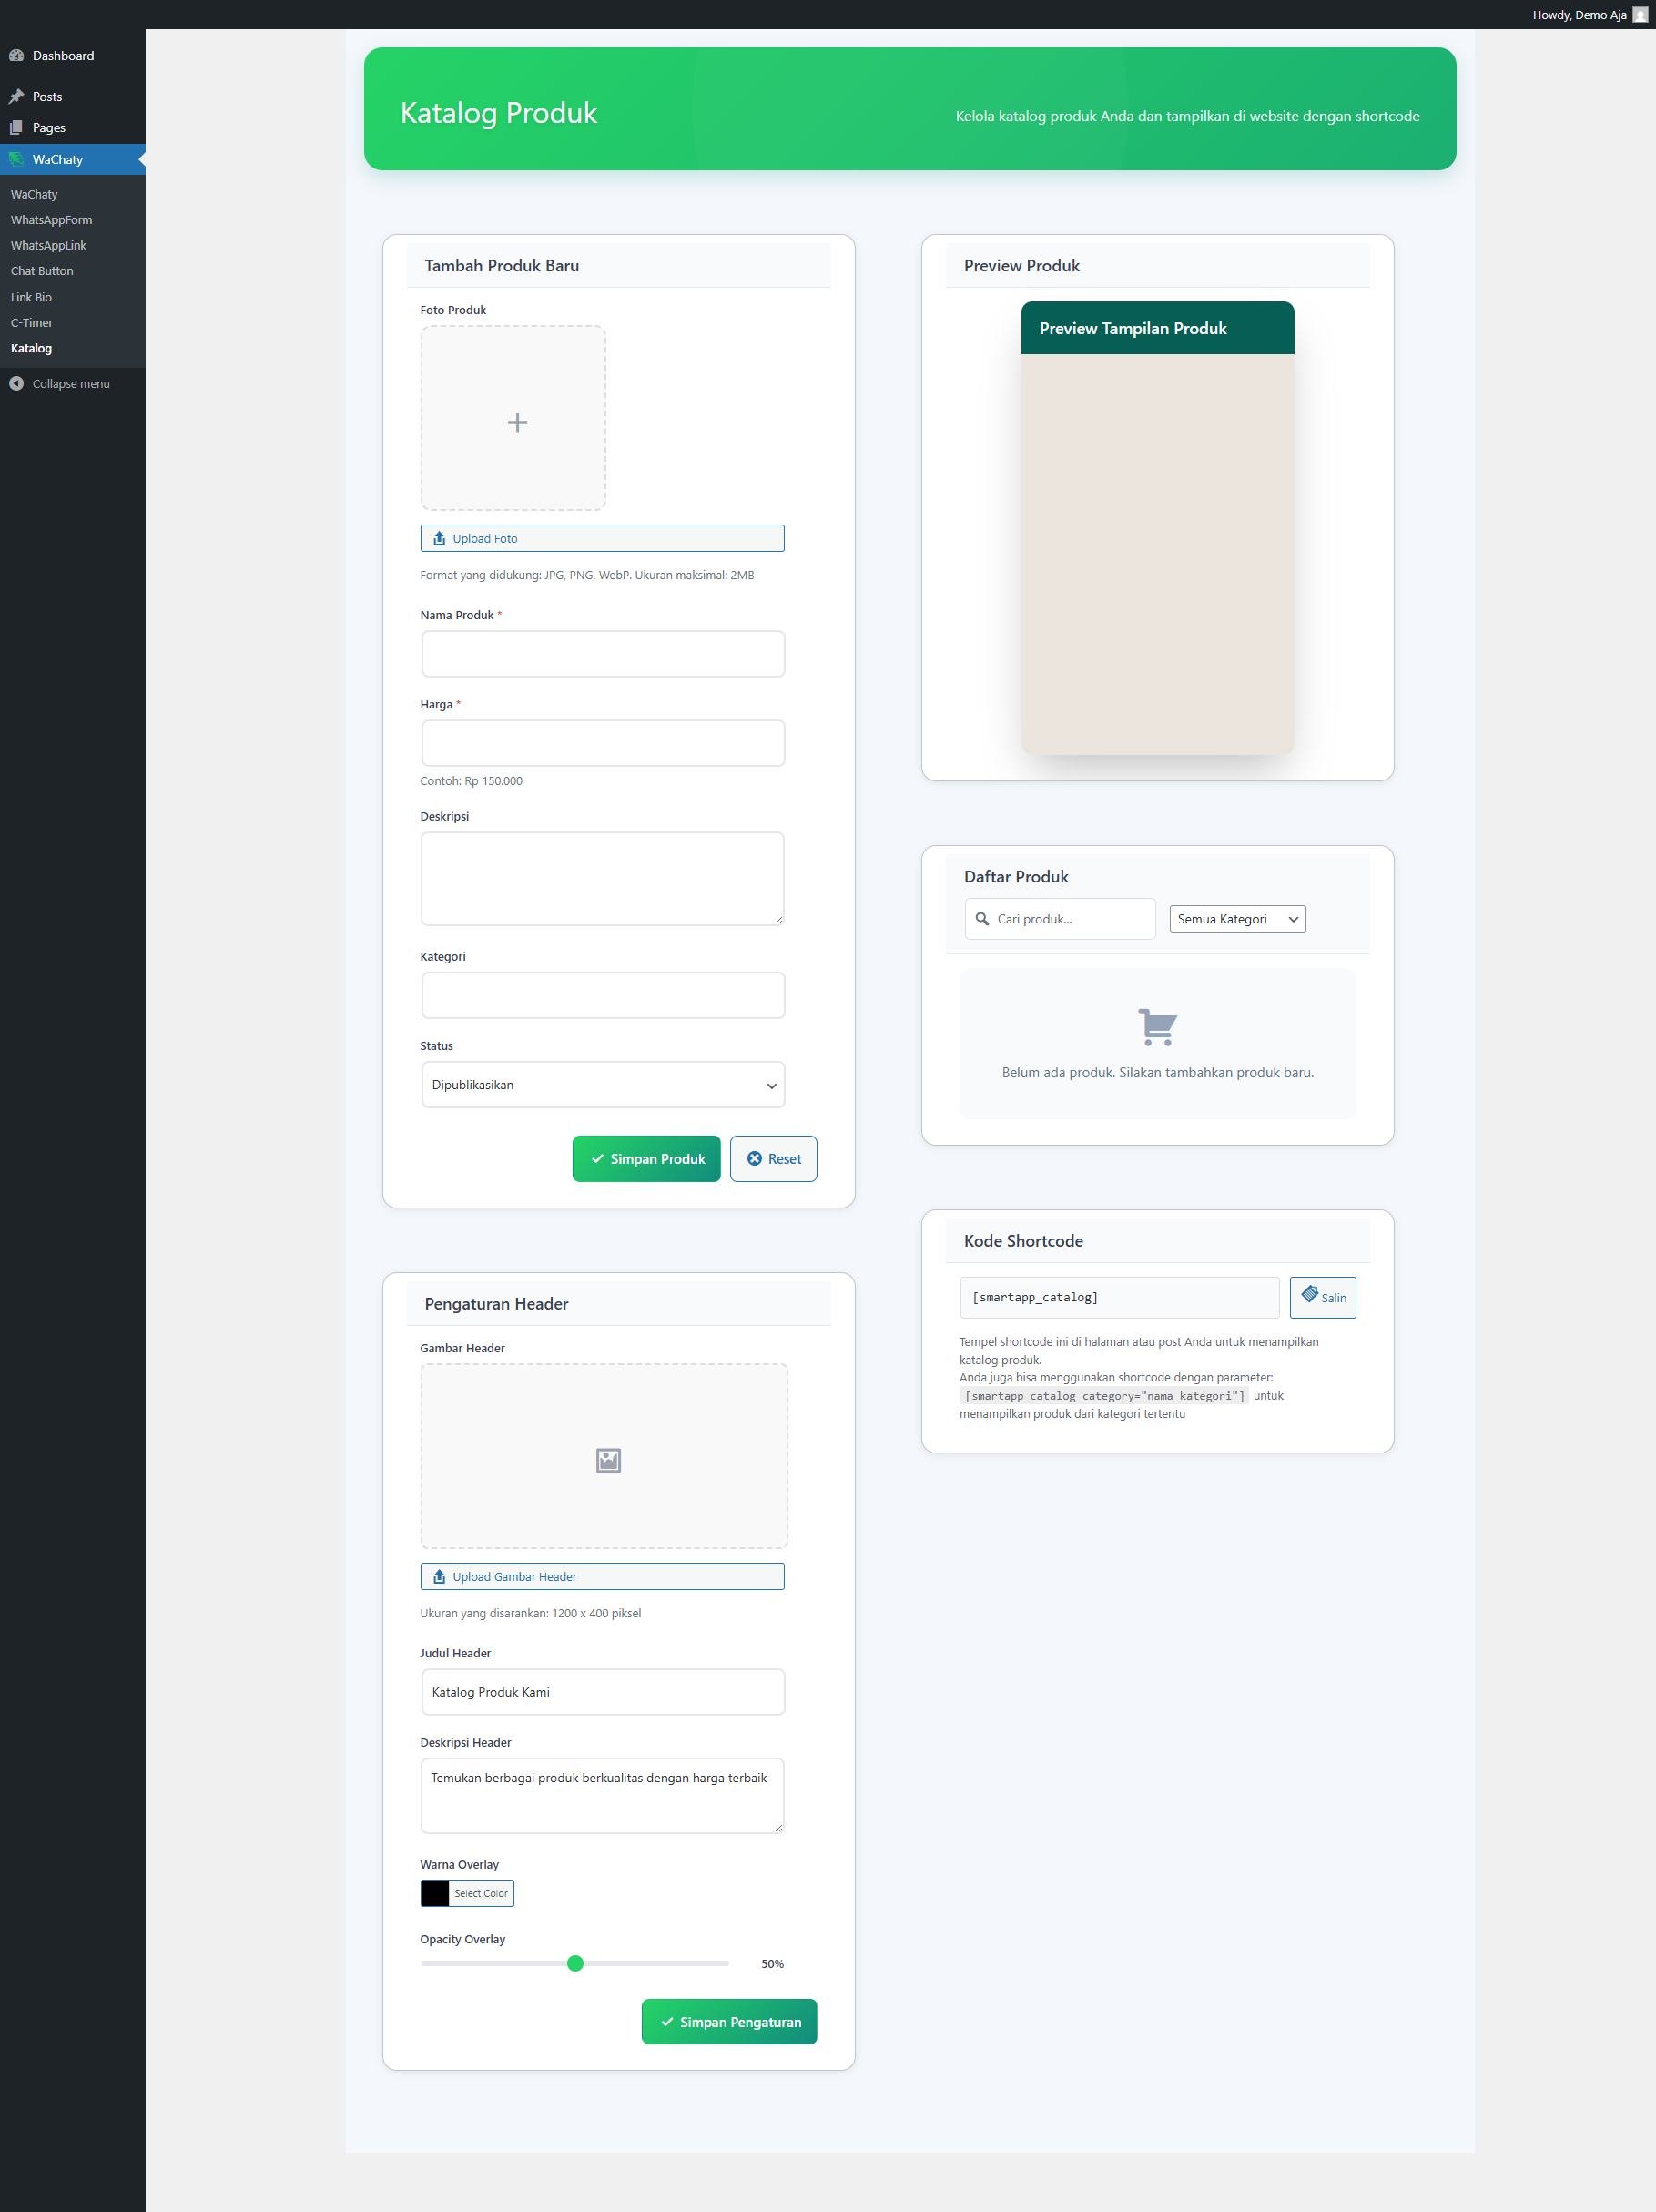Open the Warna Overlay black color swatch

click(x=435, y=1893)
